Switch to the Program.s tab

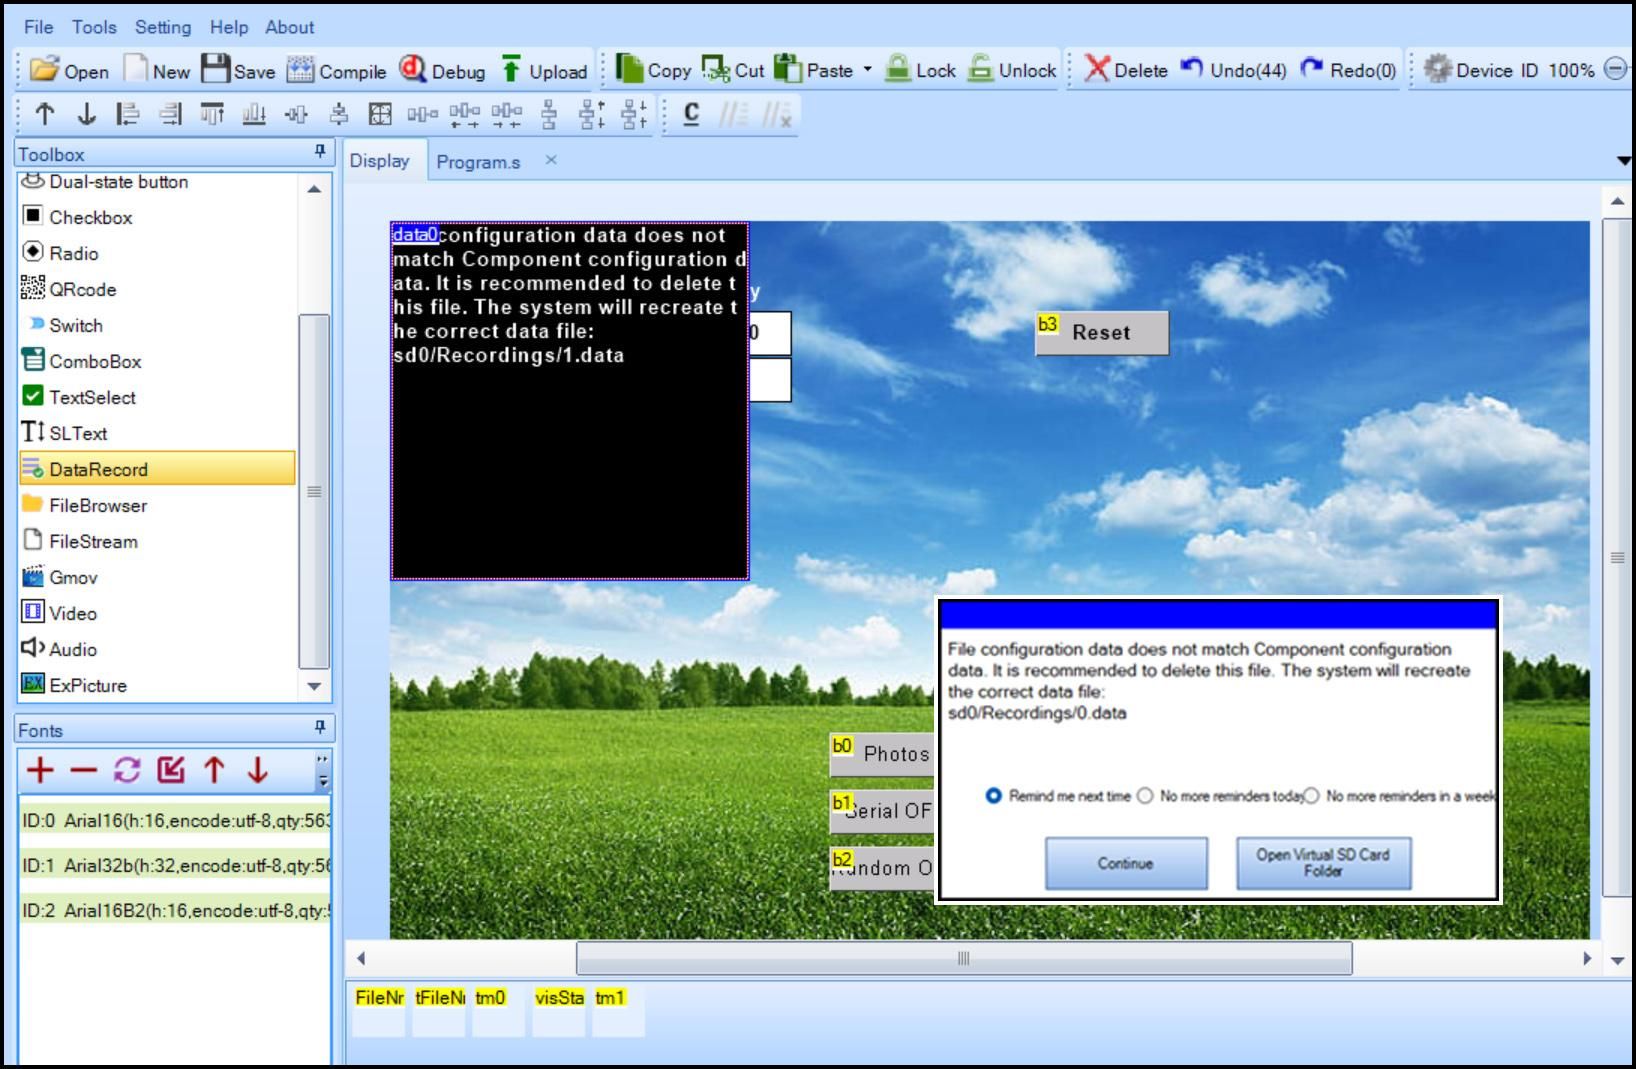coord(478,162)
